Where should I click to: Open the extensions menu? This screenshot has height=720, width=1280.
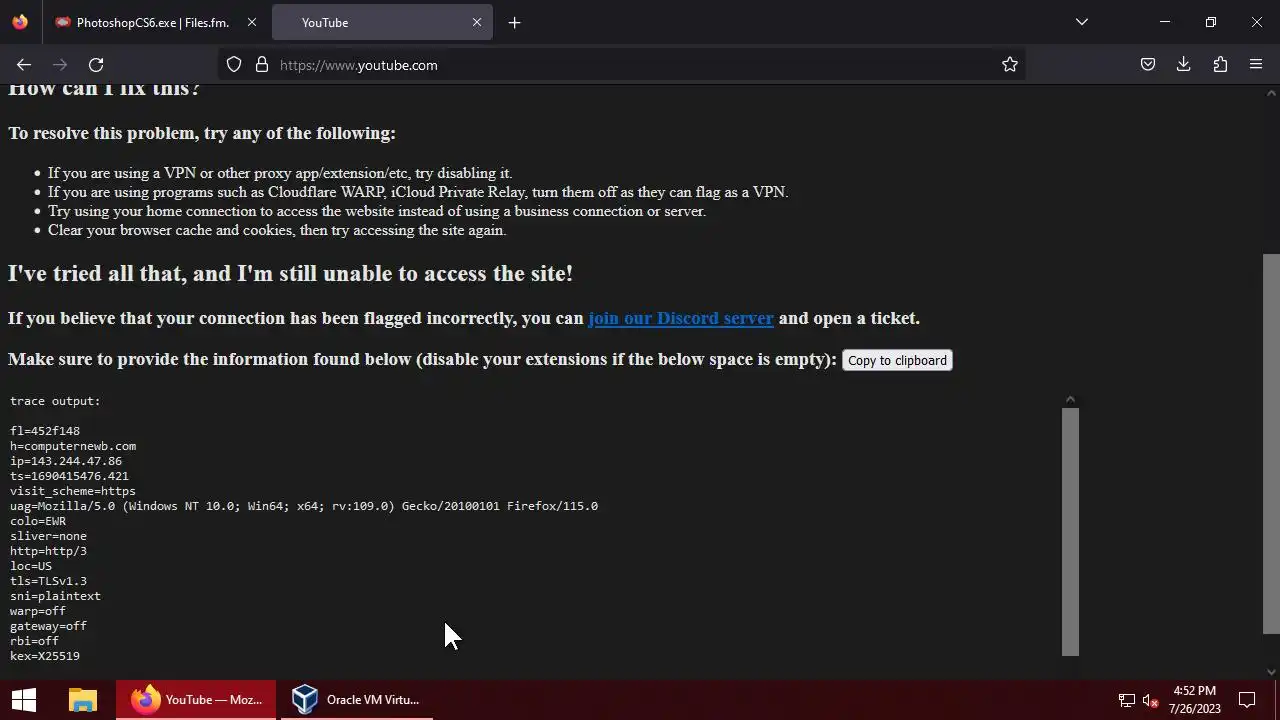coord(1220,65)
